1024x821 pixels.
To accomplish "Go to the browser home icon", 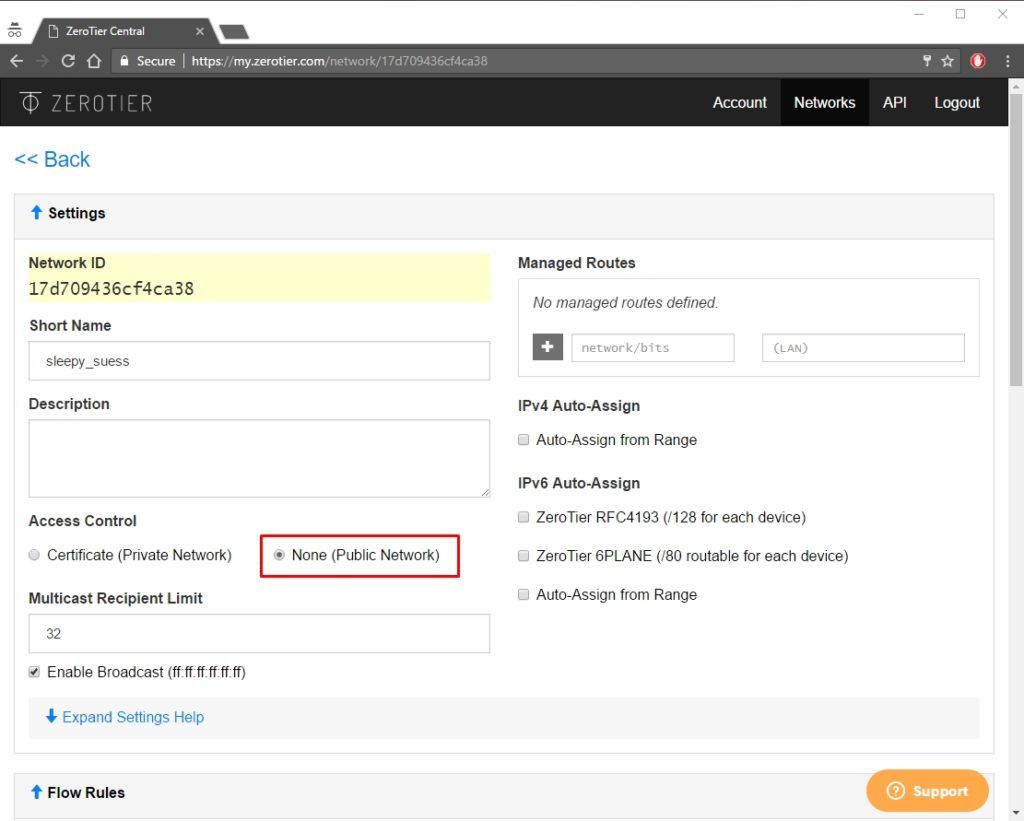I will [x=94, y=61].
